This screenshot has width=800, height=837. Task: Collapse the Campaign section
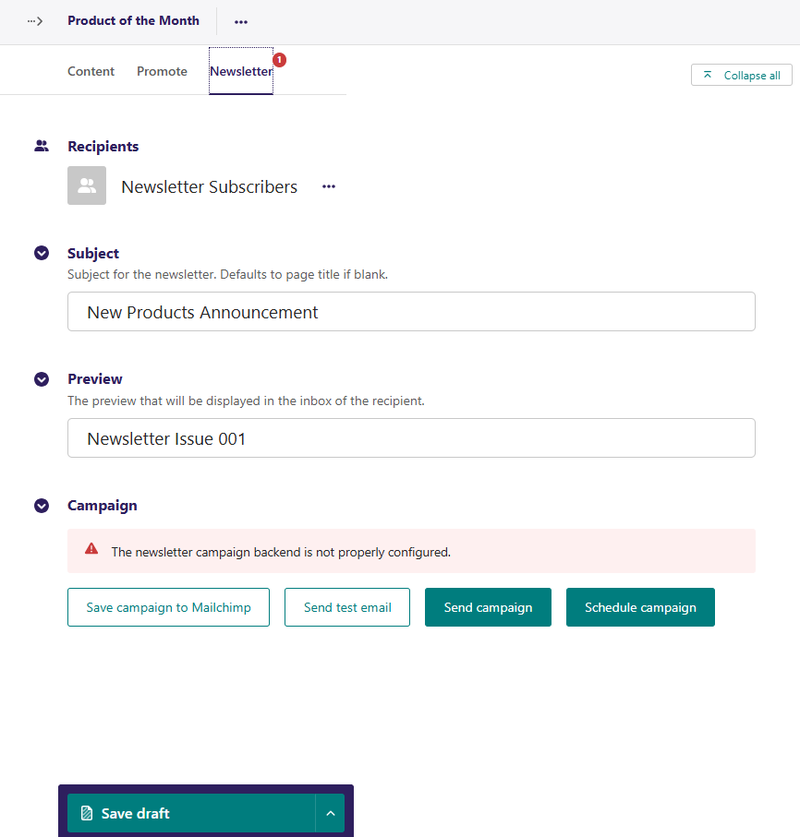tap(42, 505)
